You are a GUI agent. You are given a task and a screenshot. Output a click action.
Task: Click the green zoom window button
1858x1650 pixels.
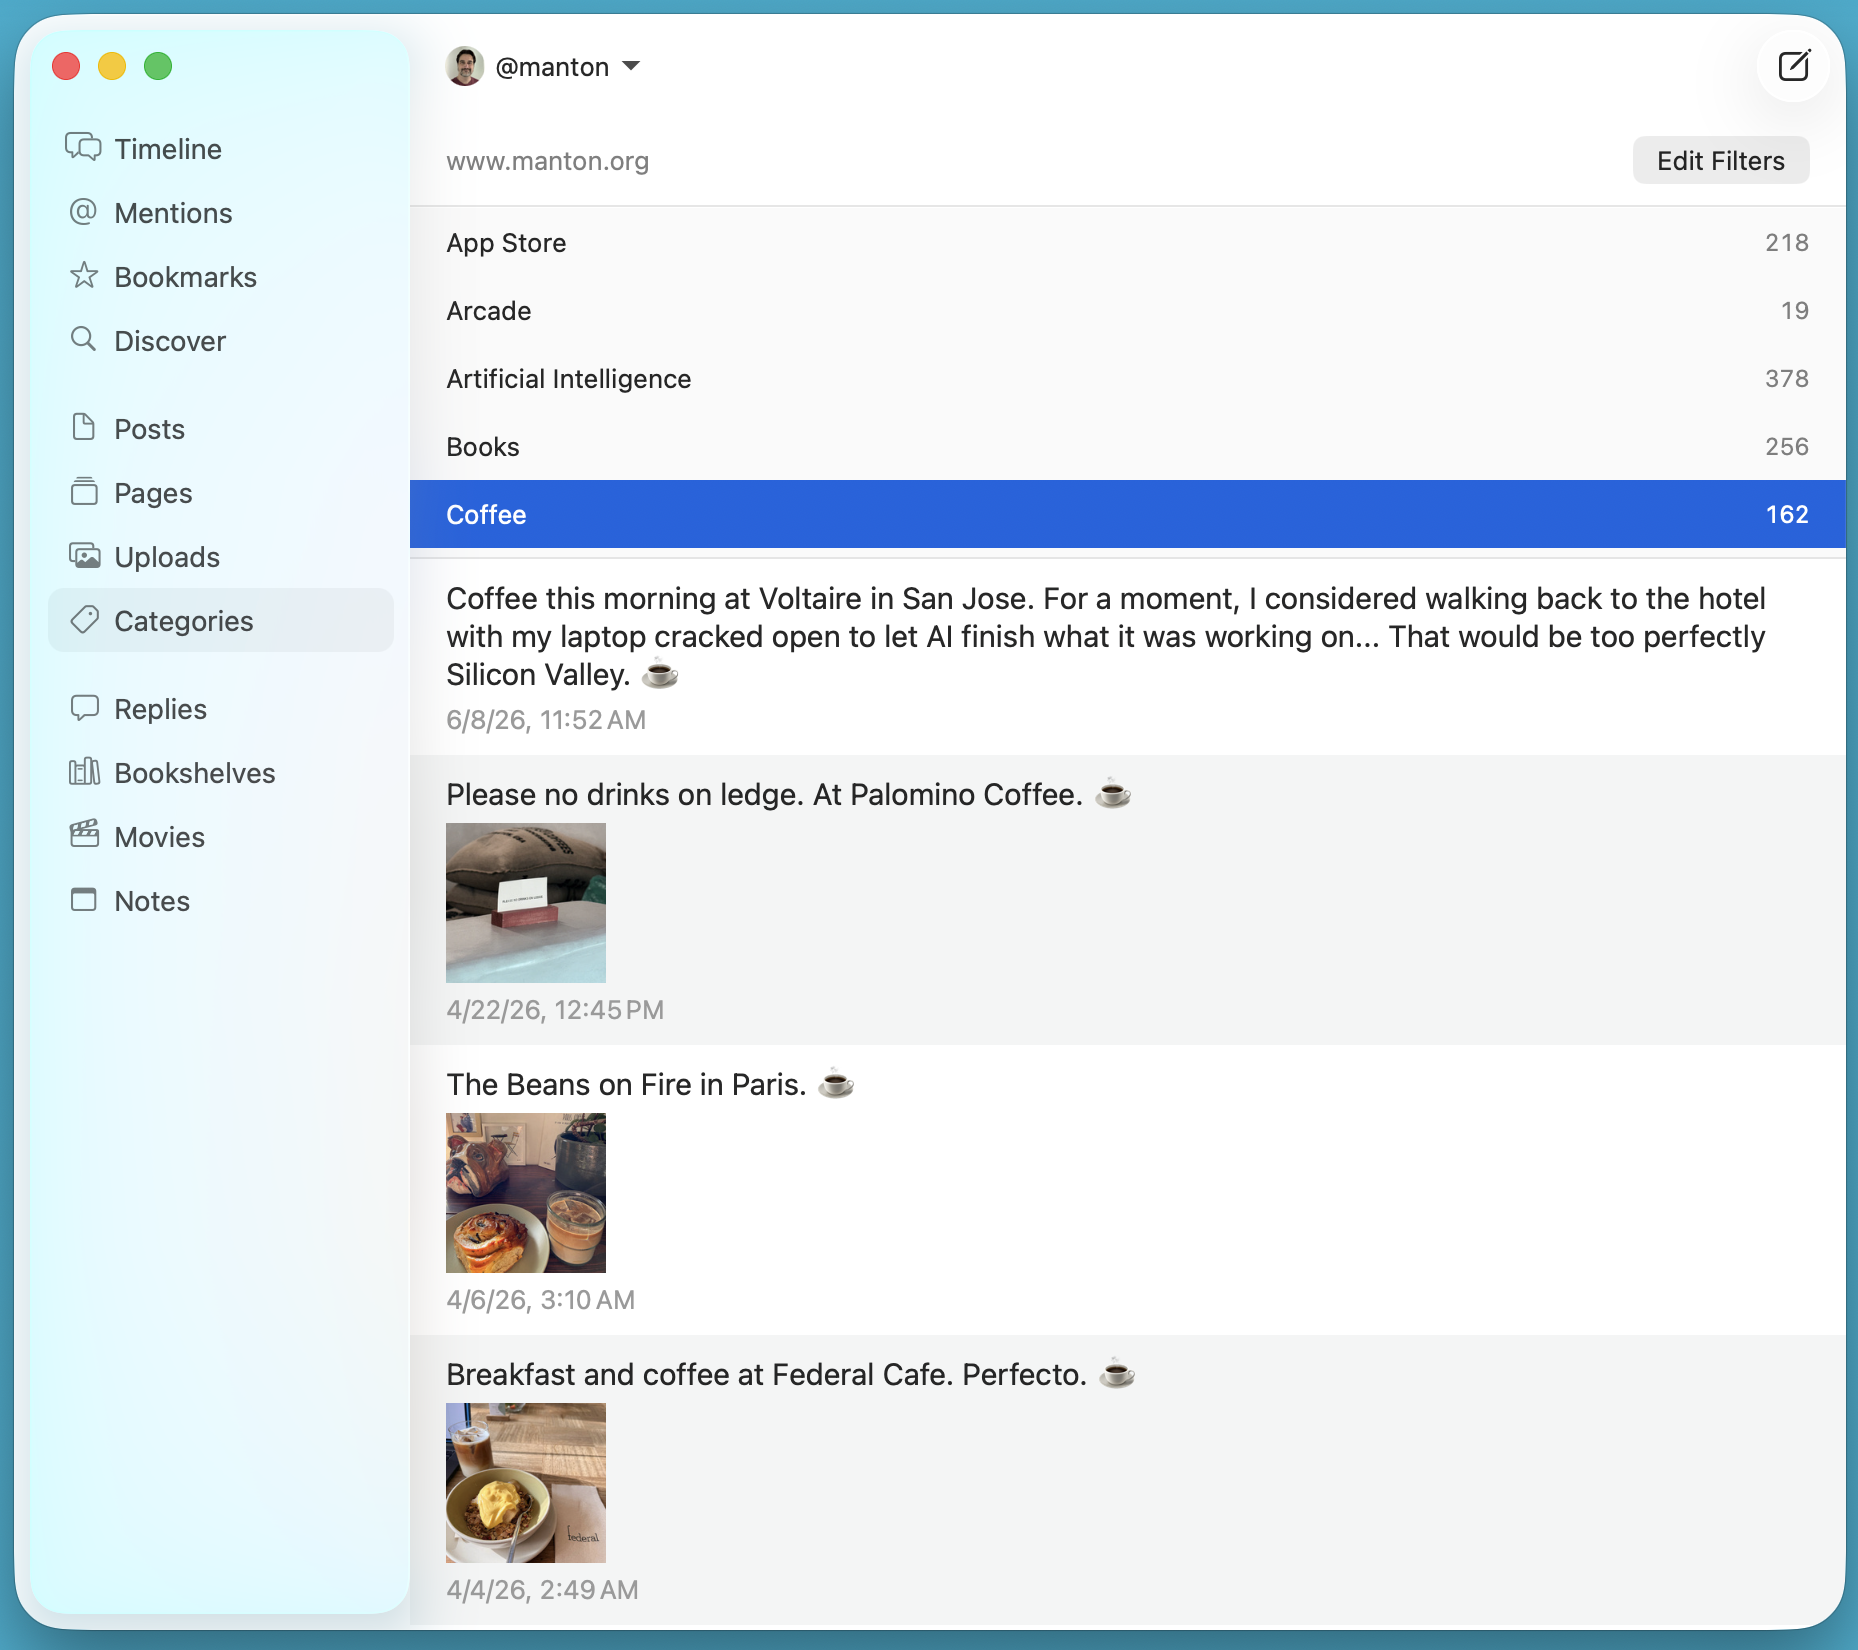point(158,66)
